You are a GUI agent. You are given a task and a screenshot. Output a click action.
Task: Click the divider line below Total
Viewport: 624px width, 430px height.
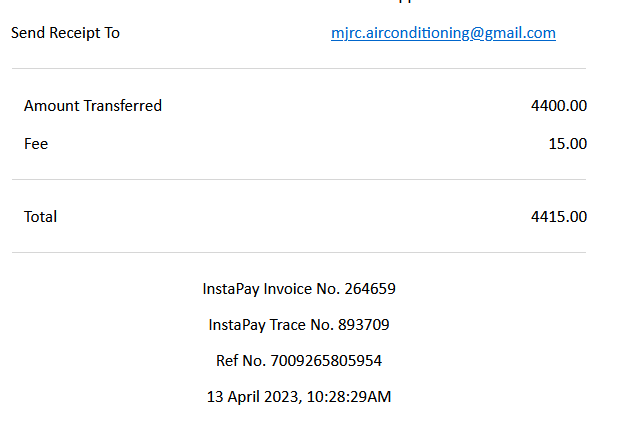pyautogui.click(x=299, y=252)
